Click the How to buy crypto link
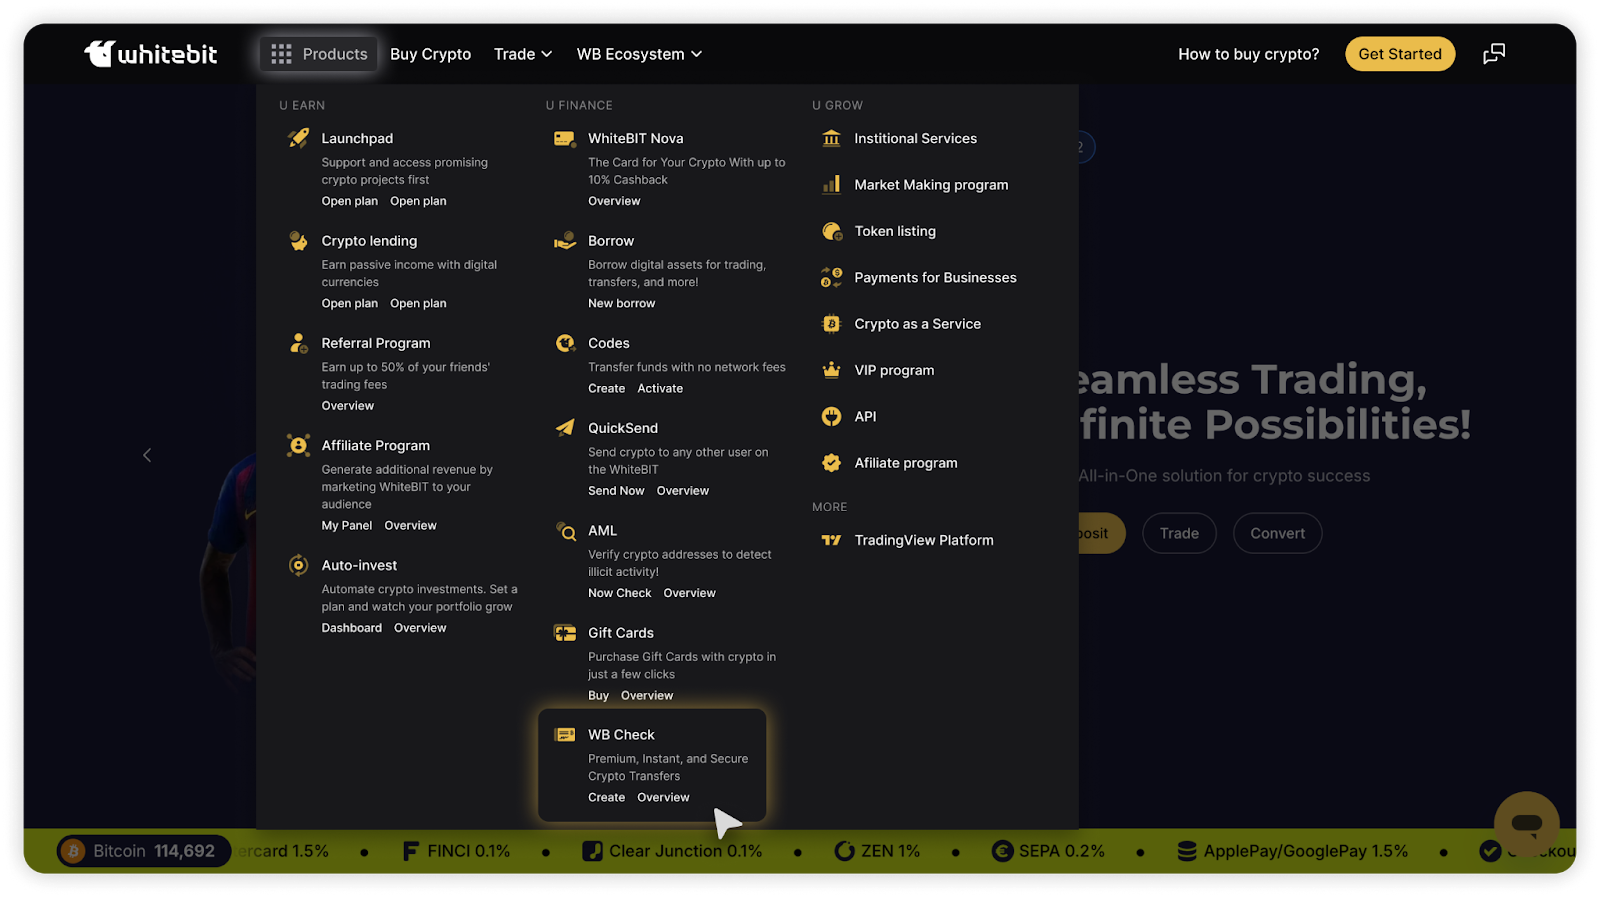Image resolution: width=1600 pixels, height=897 pixels. click(1248, 54)
